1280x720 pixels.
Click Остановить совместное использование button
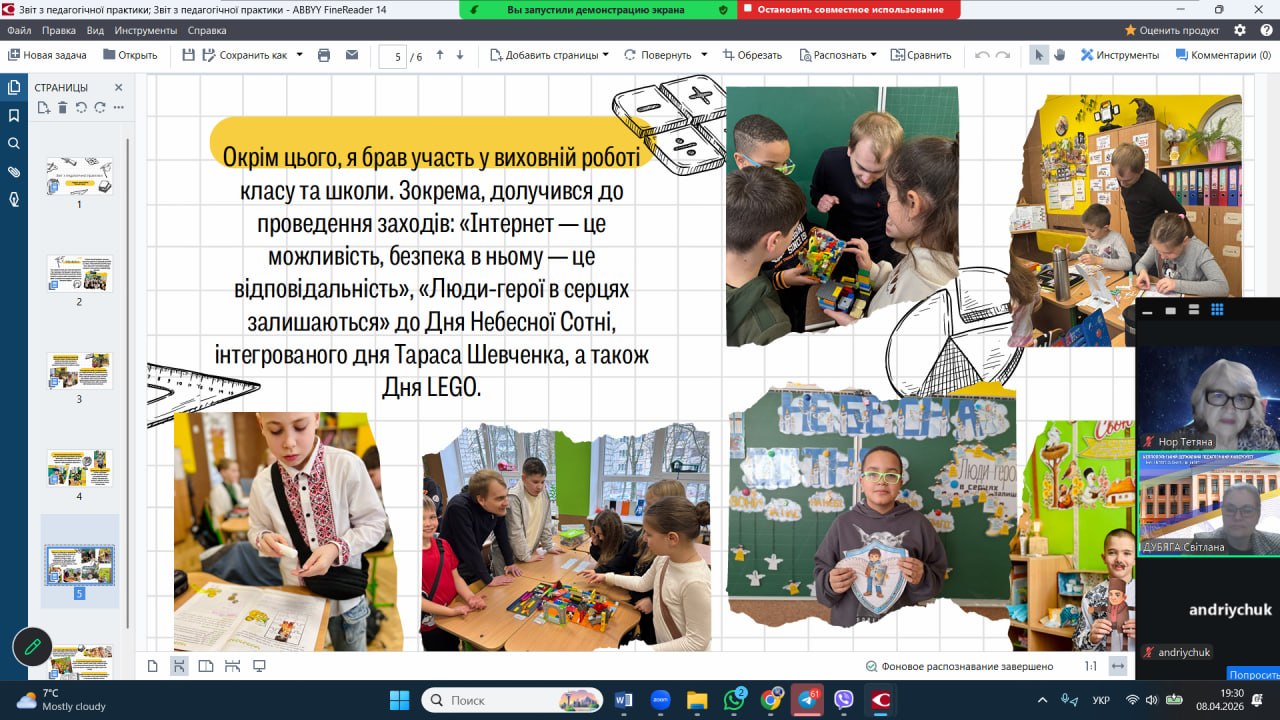pyautogui.click(x=850, y=9)
